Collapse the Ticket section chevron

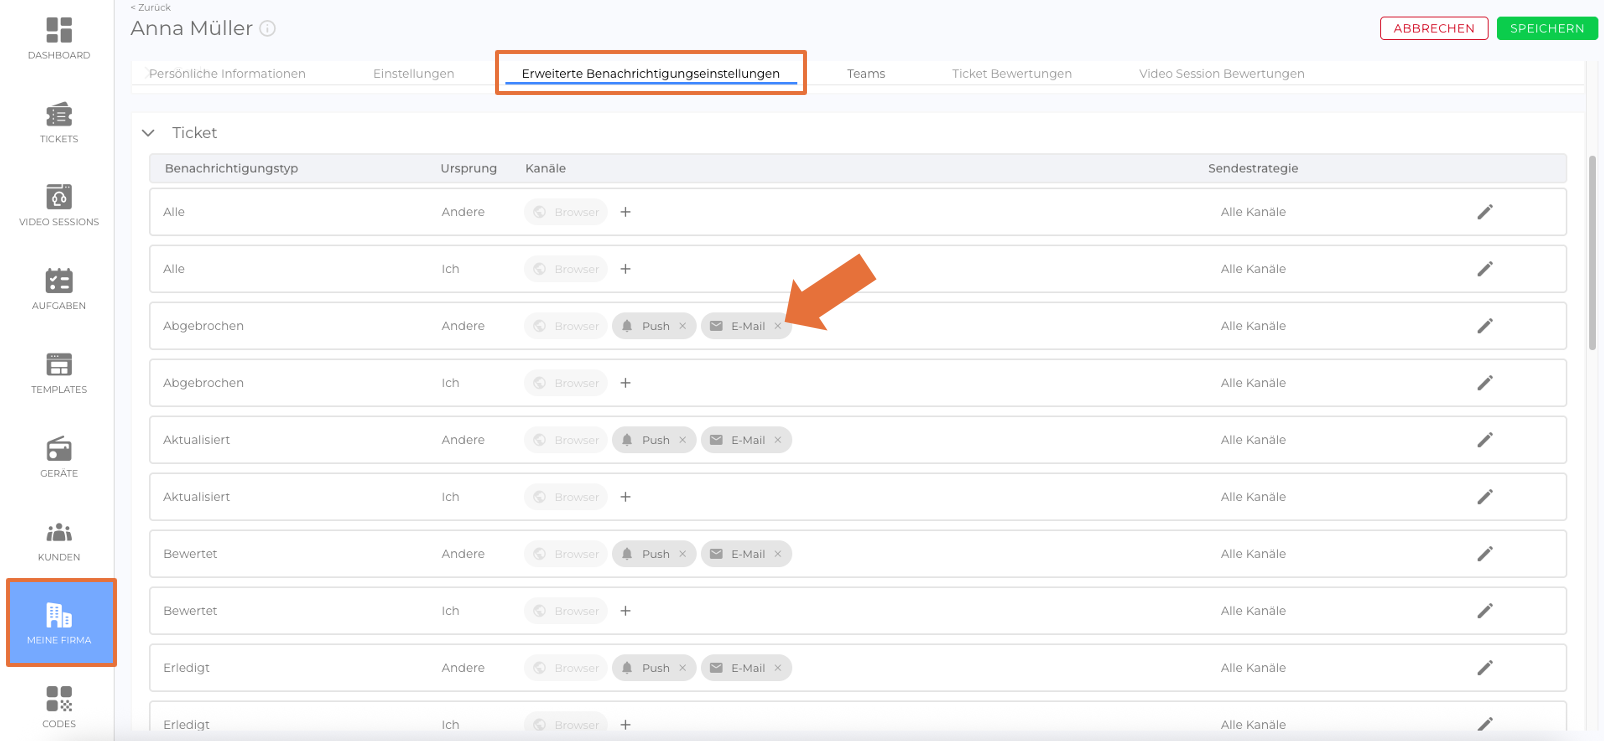pos(149,133)
